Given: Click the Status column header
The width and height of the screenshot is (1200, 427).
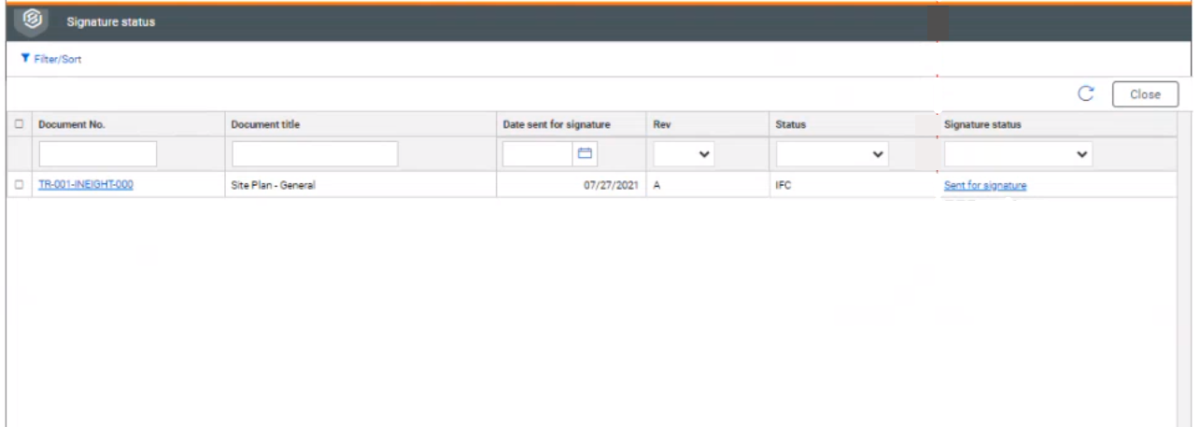Looking at the screenshot, I should [790, 125].
